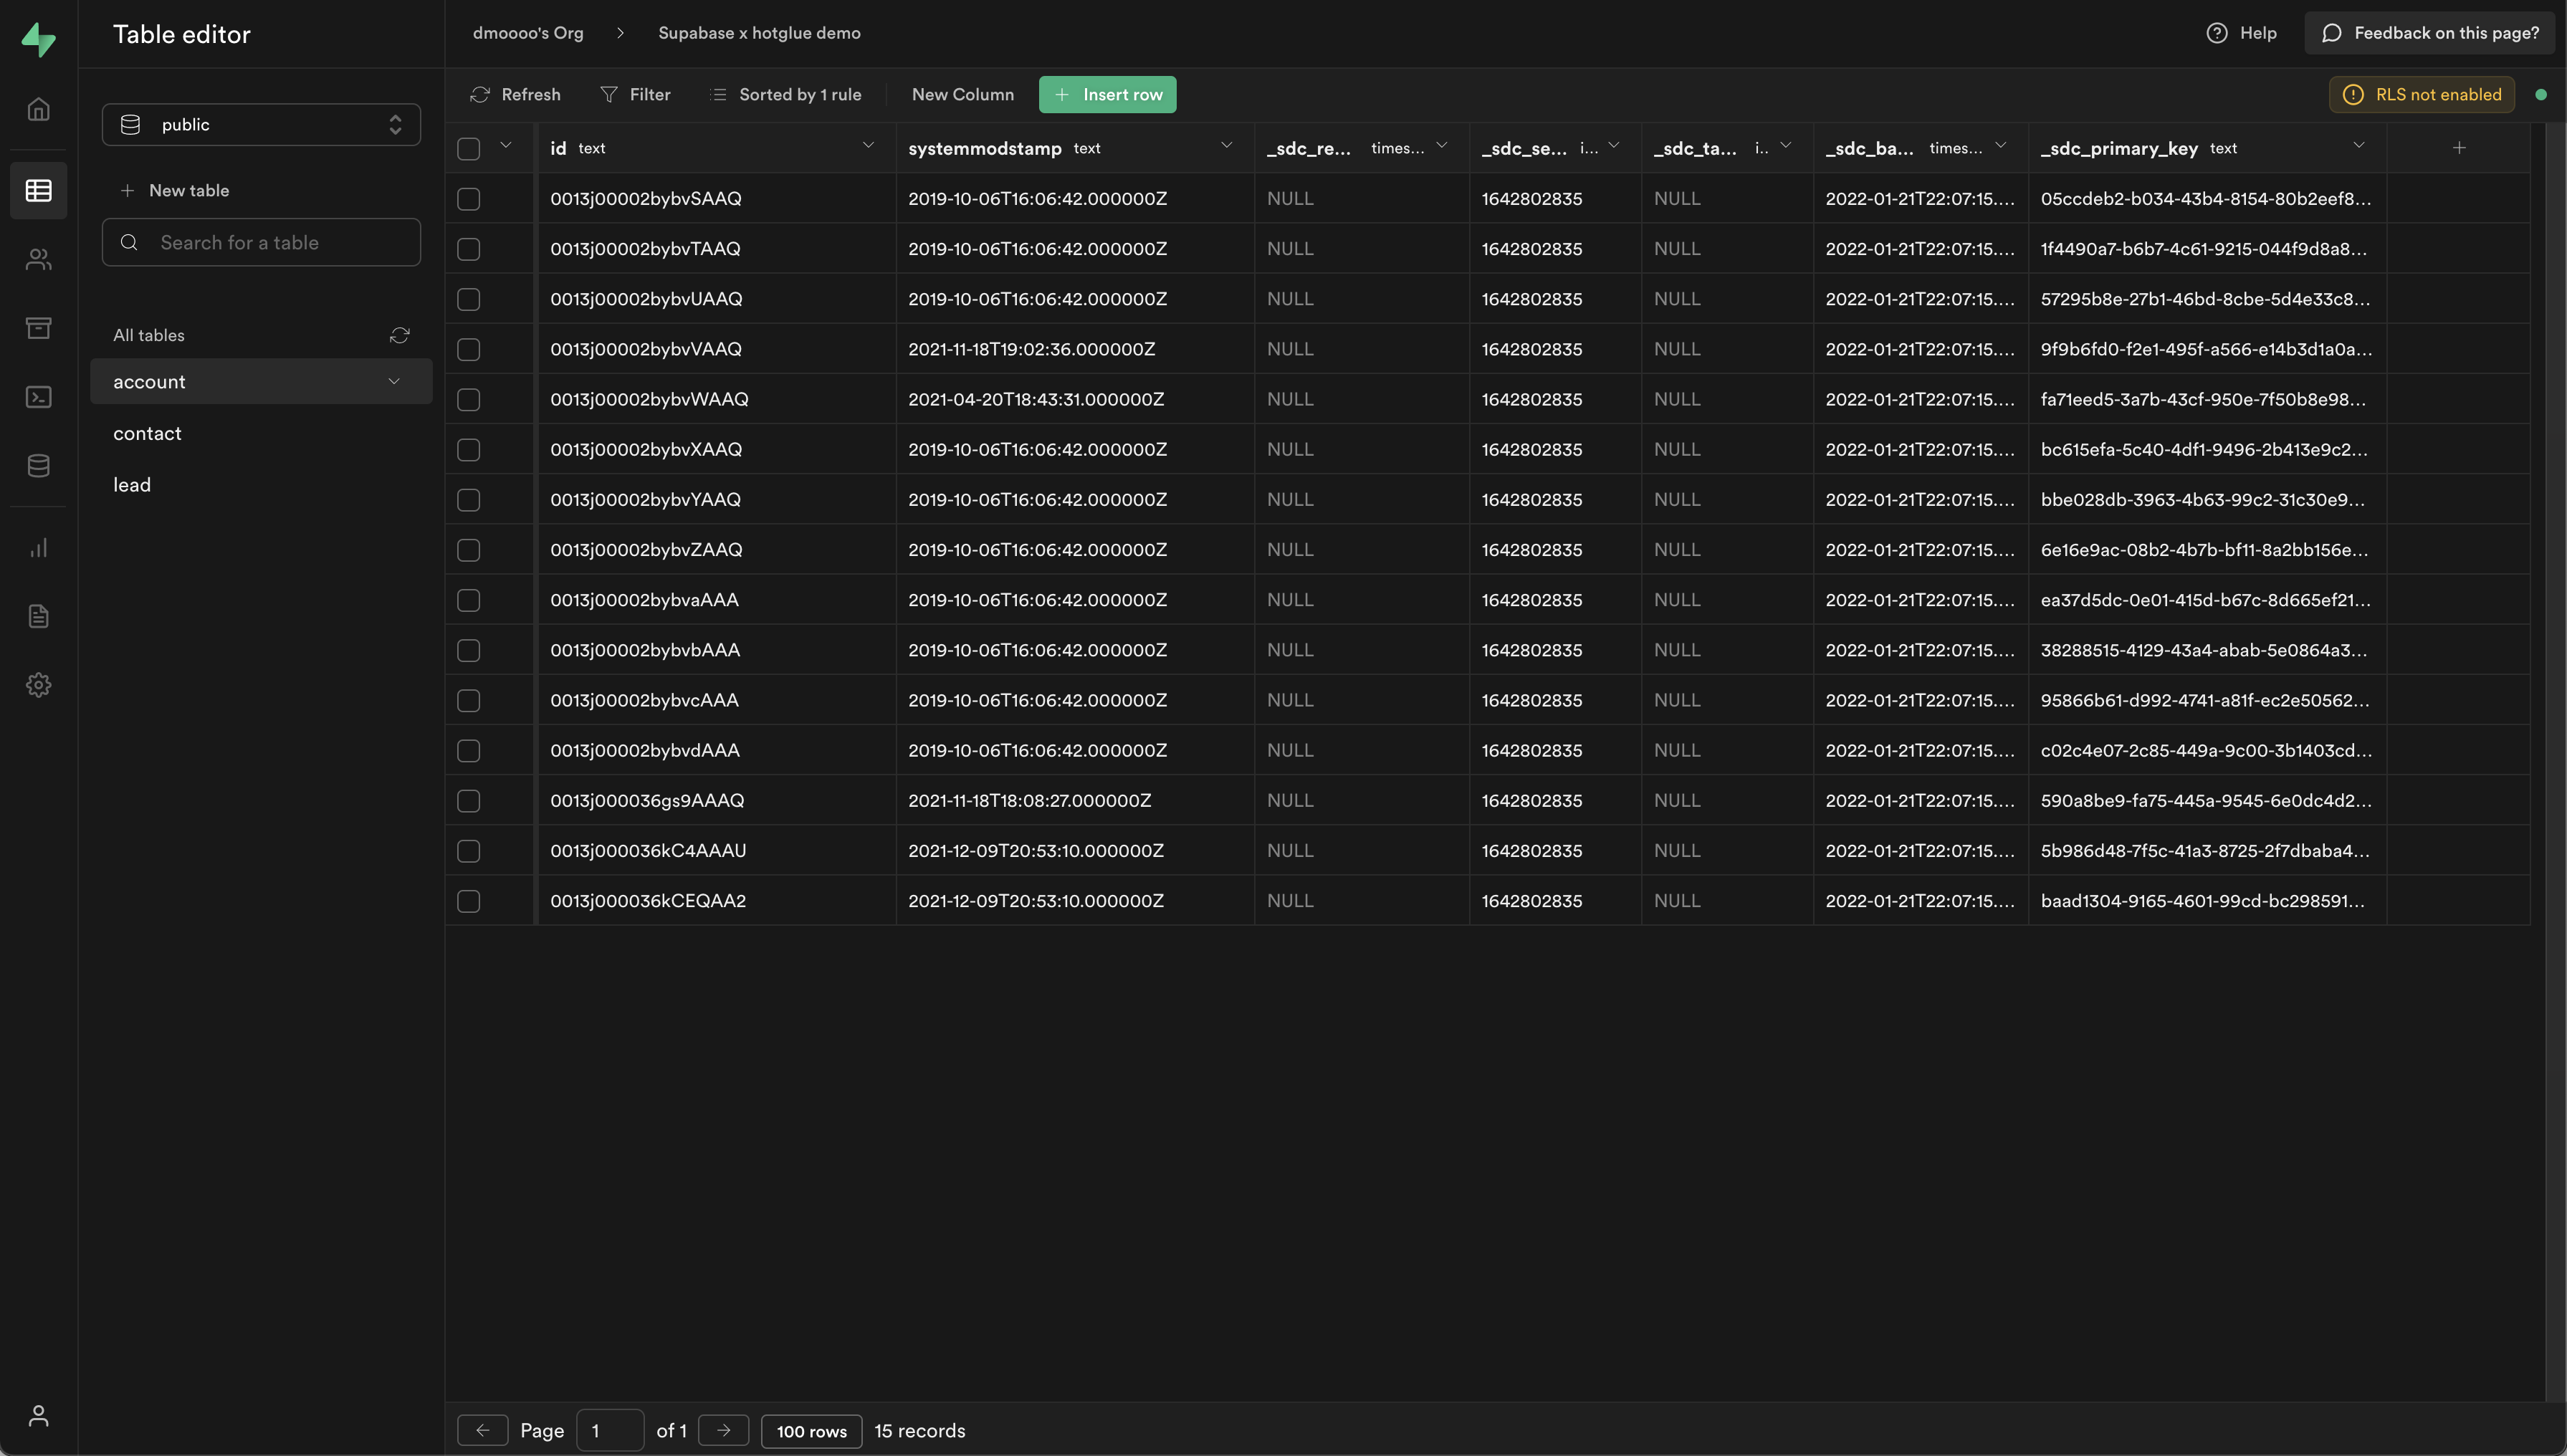Image resolution: width=2567 pixels, height=1456 pixels.
Task: Open the user profile icon at bottom
Action: click(38, 1415)
